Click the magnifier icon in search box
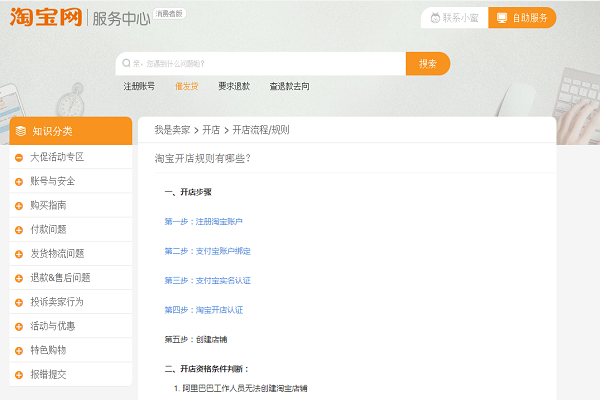600x400 pixels. click(x=126, y=63)
